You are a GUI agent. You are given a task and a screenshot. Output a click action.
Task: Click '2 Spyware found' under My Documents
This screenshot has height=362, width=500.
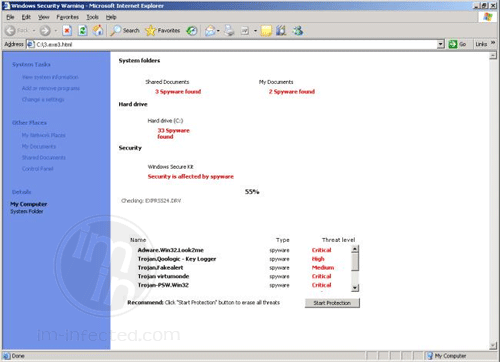click(292, 92)
